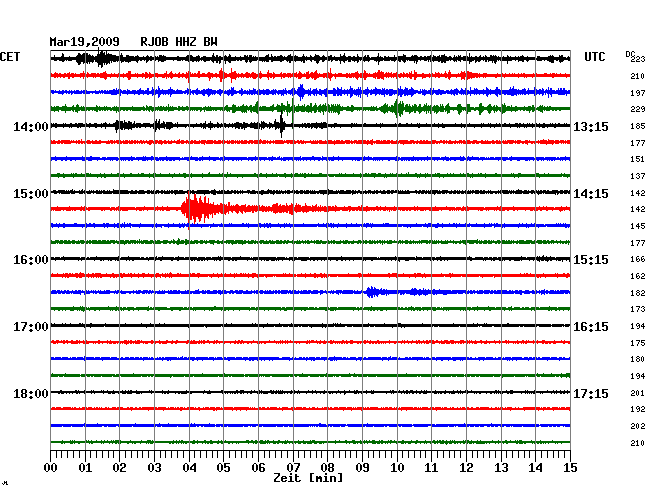The width and height of the screenshot is (650, 494).
Task: Click the UTC timezone label
Action: click(x=595, y=57)
